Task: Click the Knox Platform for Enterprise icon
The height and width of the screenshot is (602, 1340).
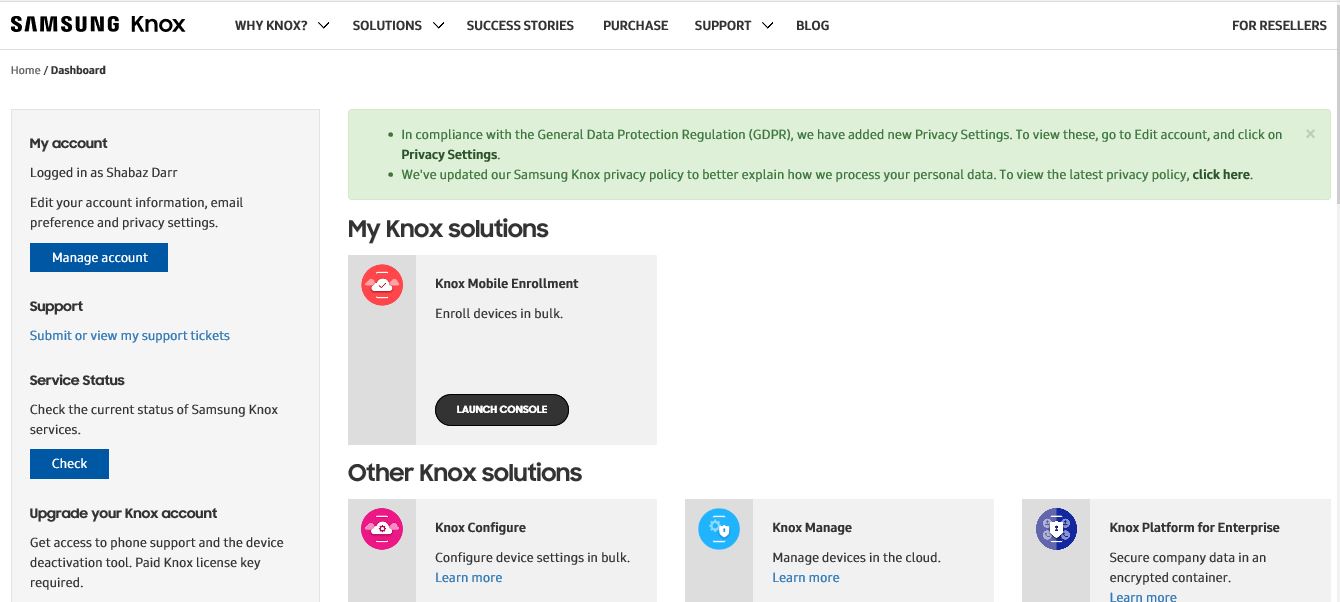Action: (1056, 529)
